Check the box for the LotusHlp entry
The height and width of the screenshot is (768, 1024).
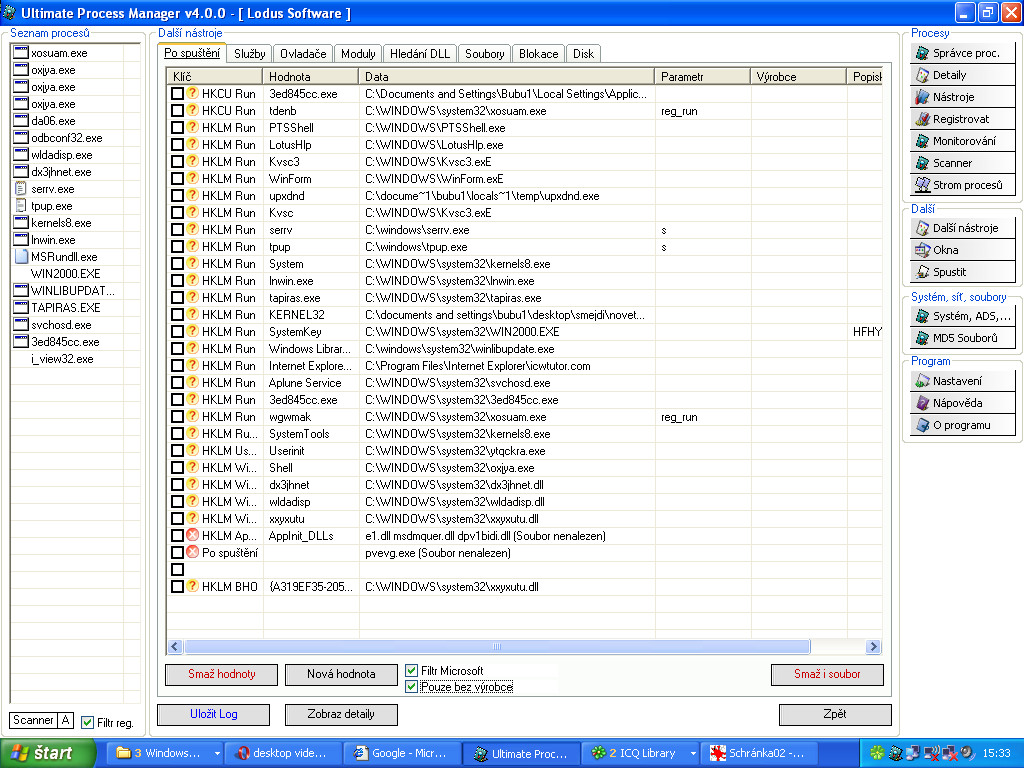click(x=177, y=144)
